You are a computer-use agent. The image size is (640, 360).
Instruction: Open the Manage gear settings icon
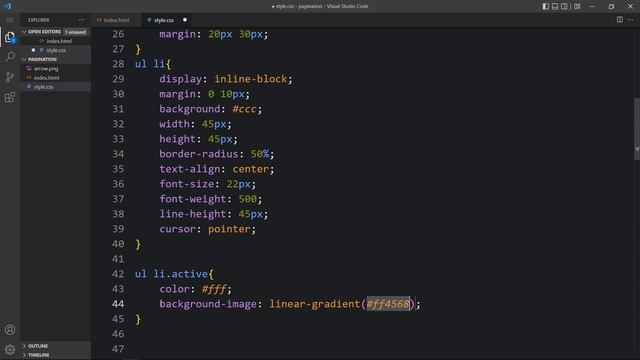(10, 349)
